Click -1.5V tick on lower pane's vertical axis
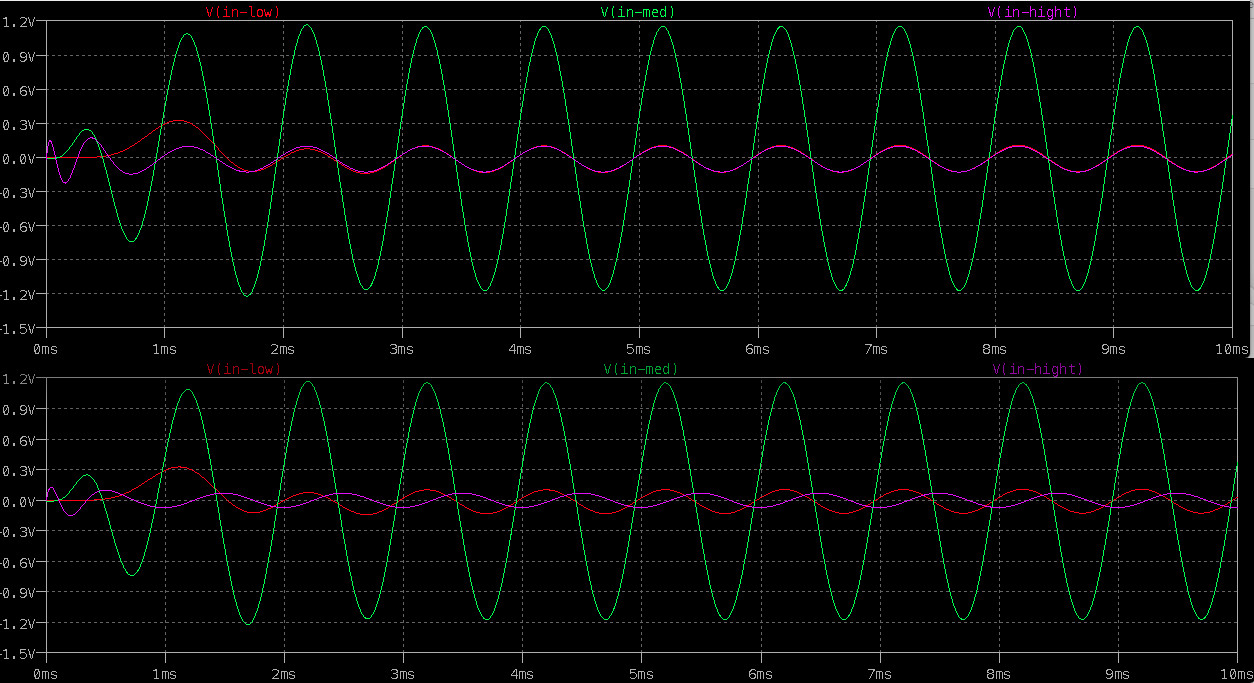Viewport: 1254px width, 683px height. point(19,653)
